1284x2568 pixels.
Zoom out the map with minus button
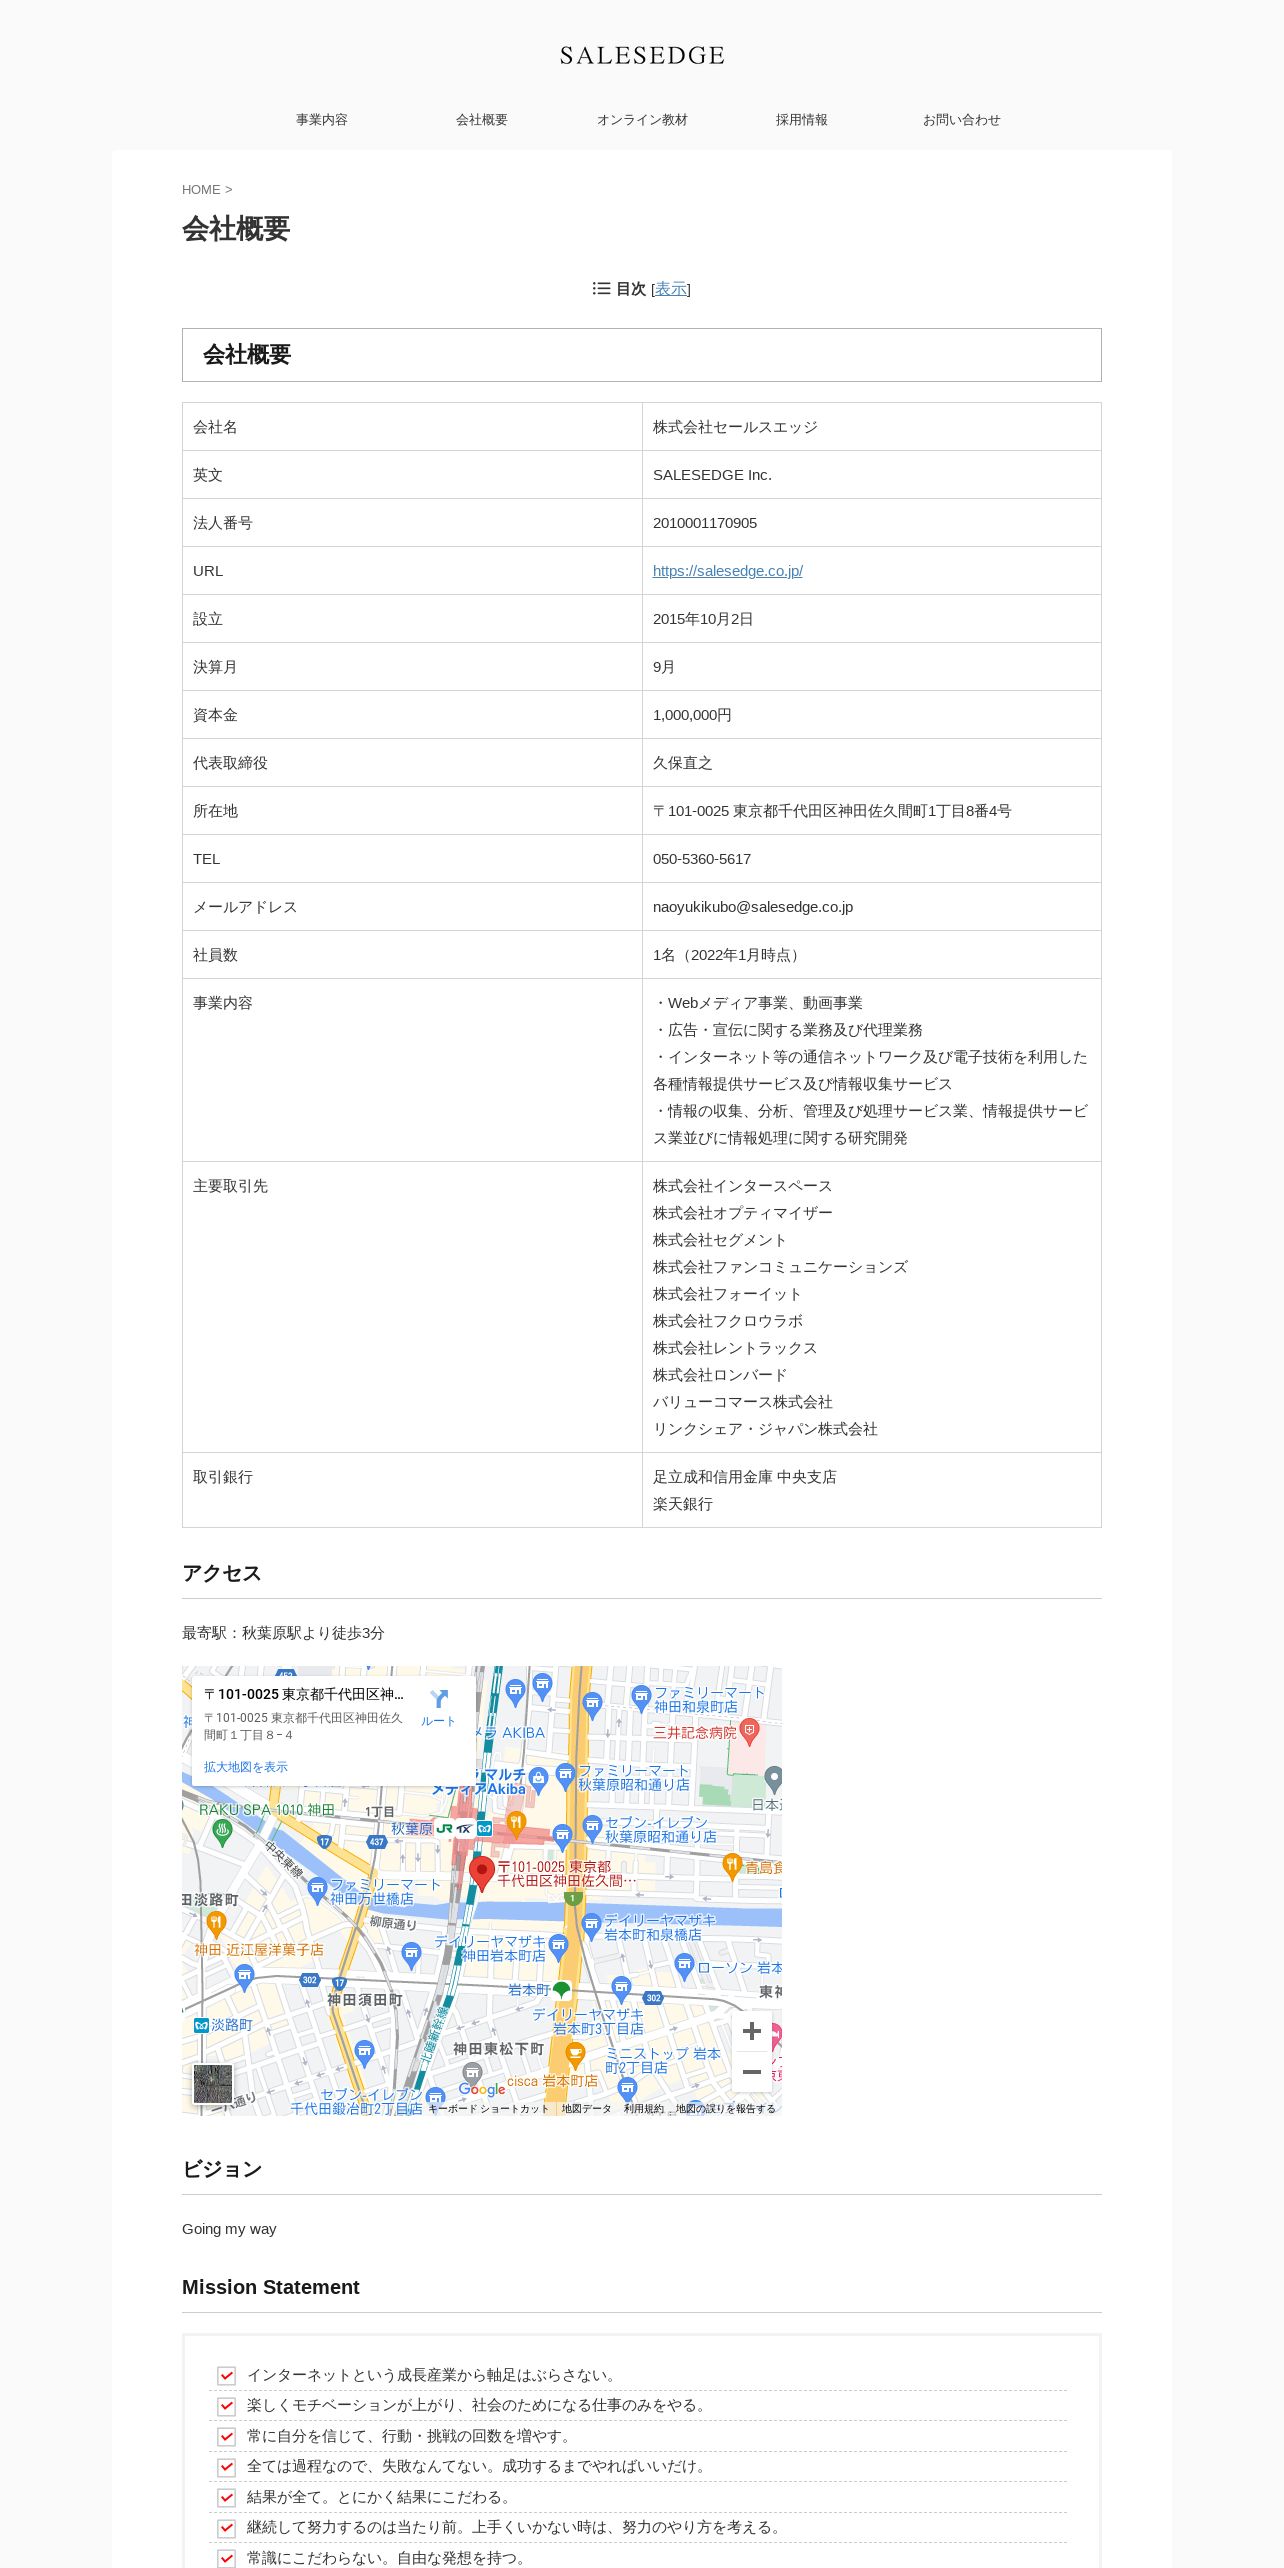(x=752, y=2072)
